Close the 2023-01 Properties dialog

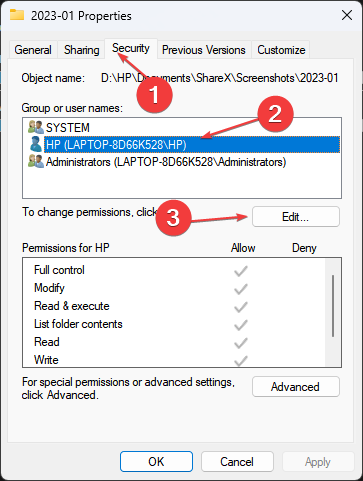(x=347, y=15)
